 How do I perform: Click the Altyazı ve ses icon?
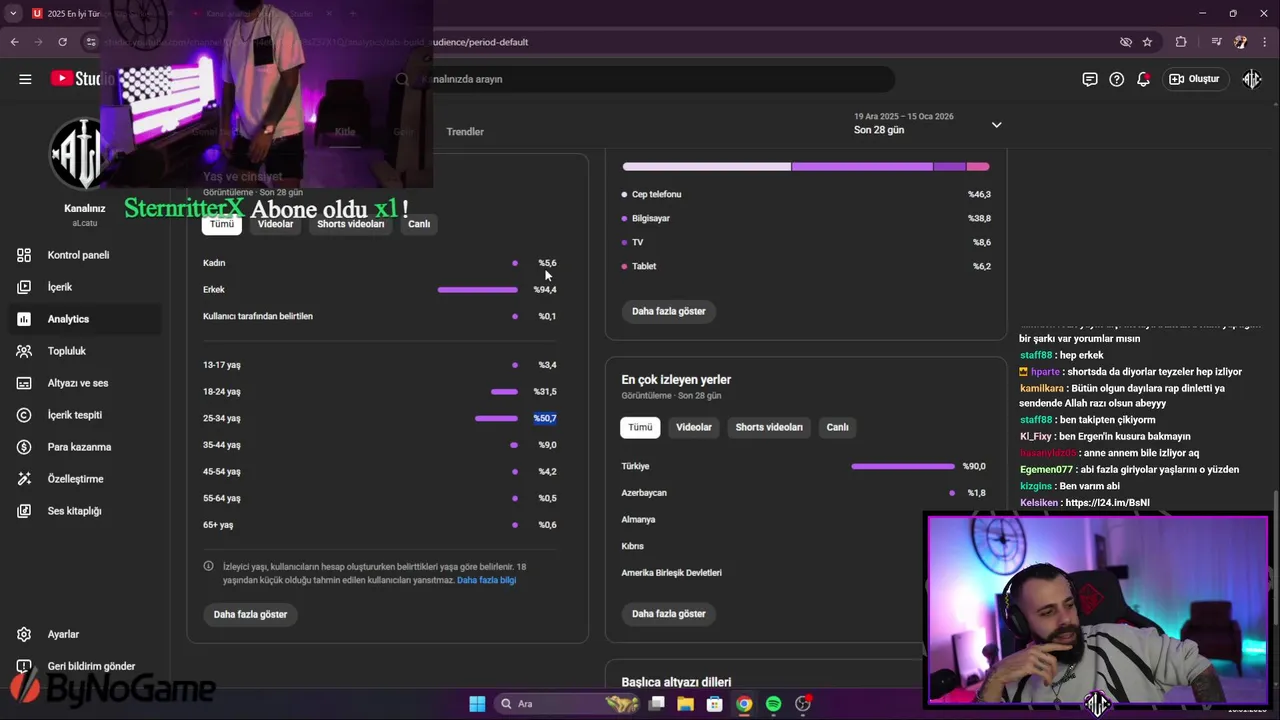[24, 383]
